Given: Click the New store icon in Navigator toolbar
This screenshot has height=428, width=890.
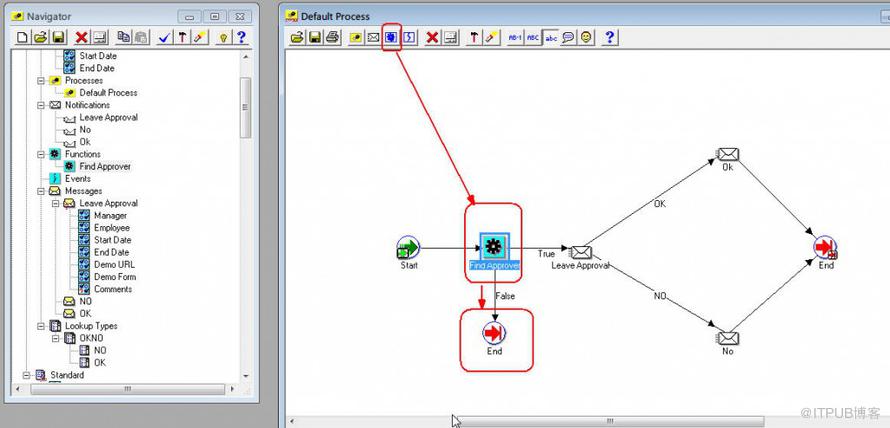Looking at the screenshot, I should click(22, 37).
